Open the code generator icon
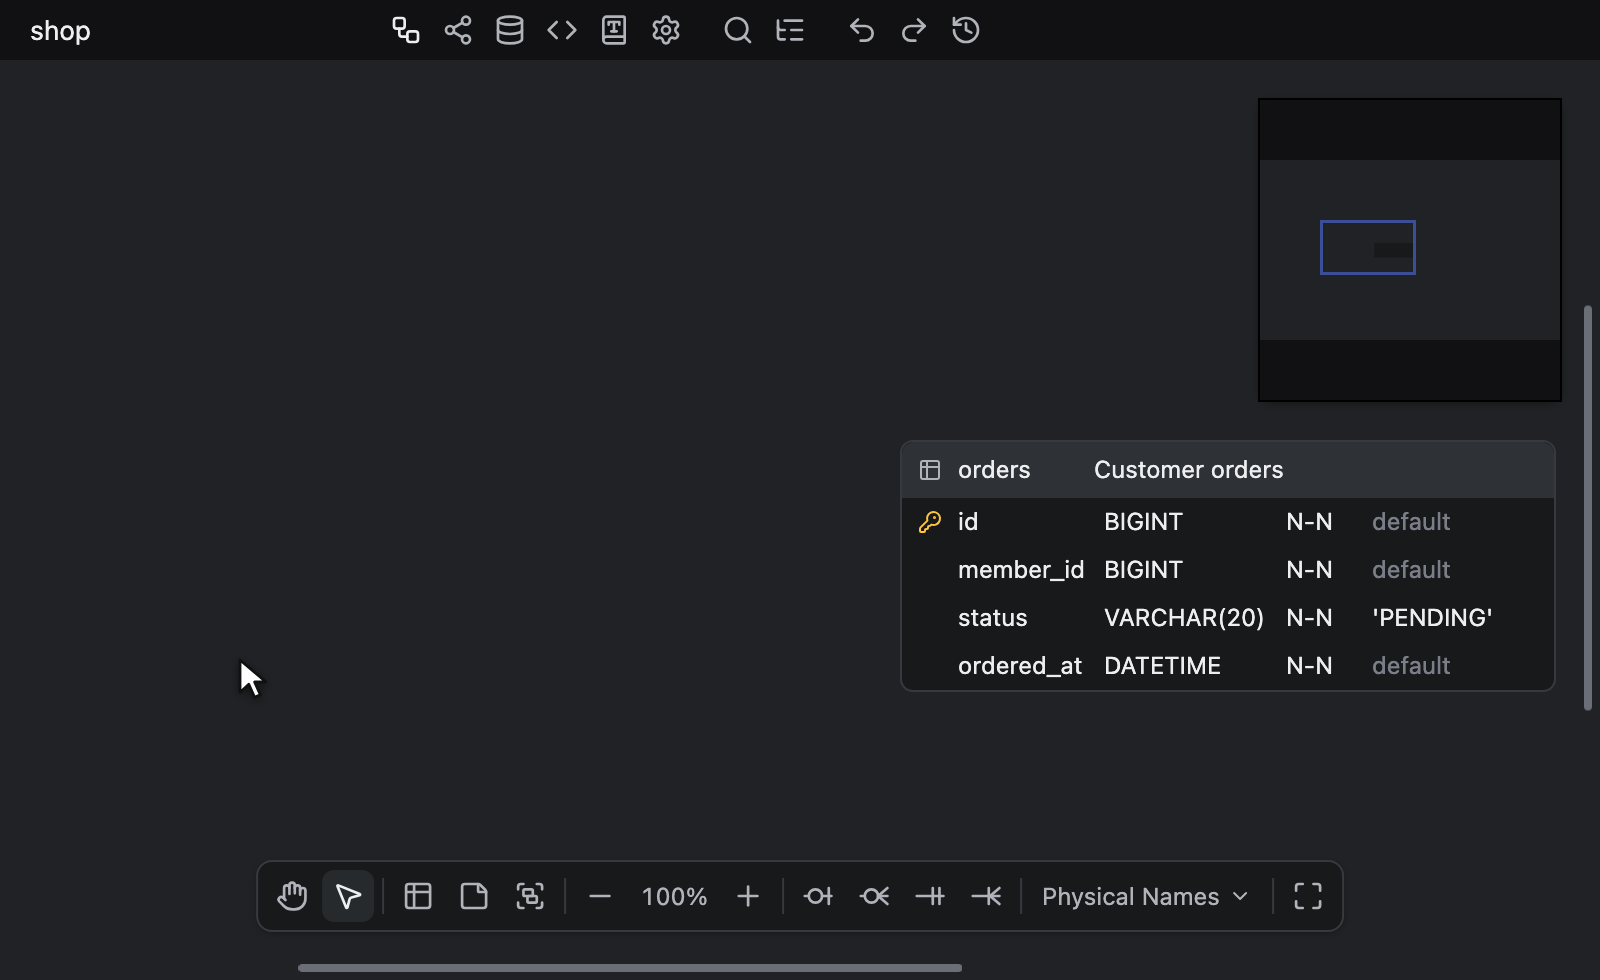 pyautogui.click(x=562, y=30)
